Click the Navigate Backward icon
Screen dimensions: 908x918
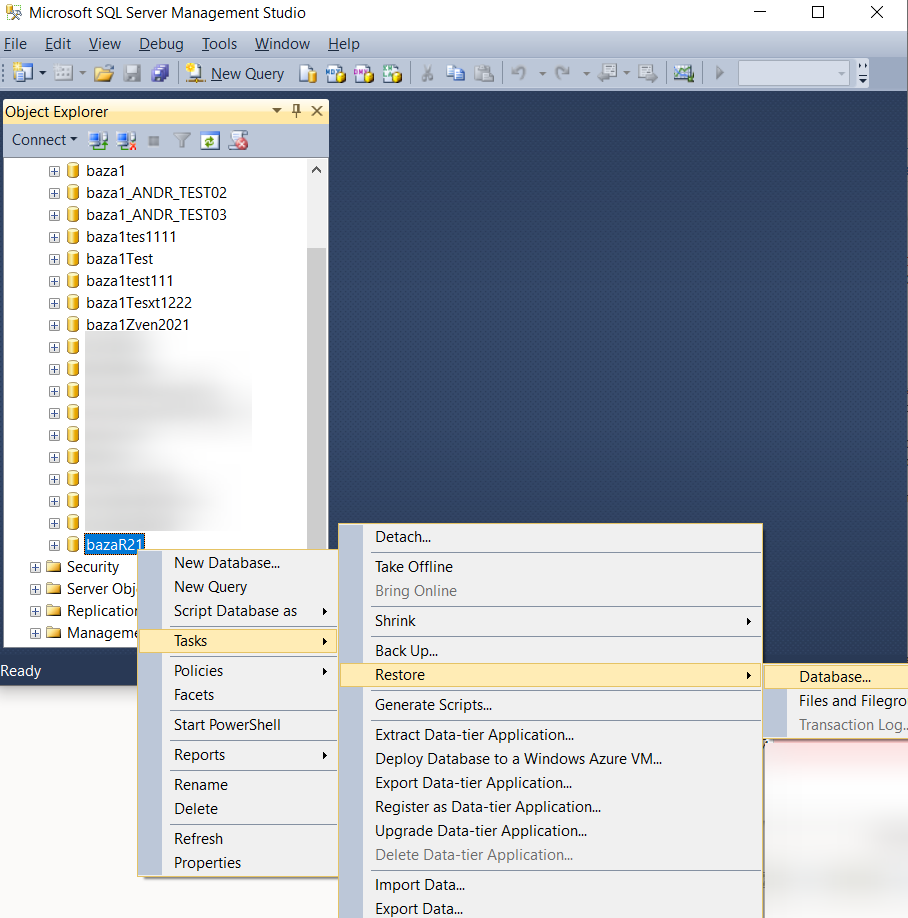coord(608,73)
